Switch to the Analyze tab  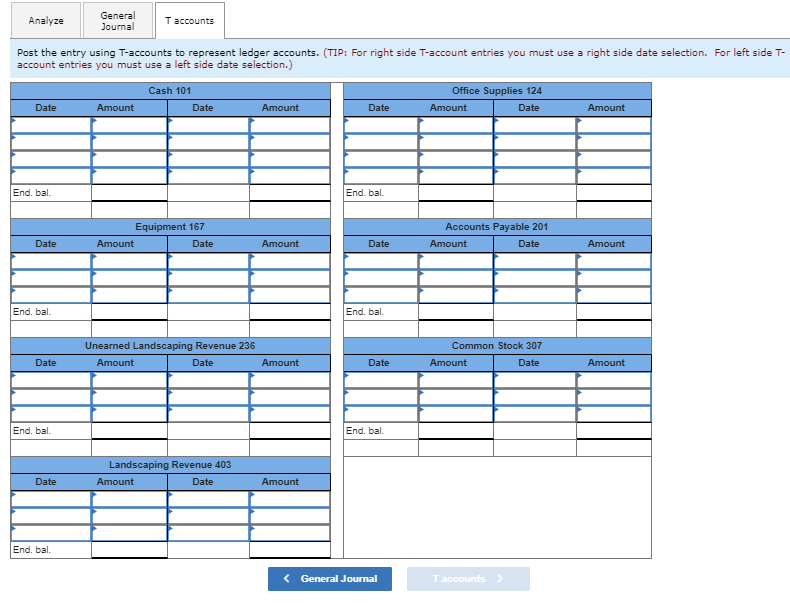tap(46, 21)
